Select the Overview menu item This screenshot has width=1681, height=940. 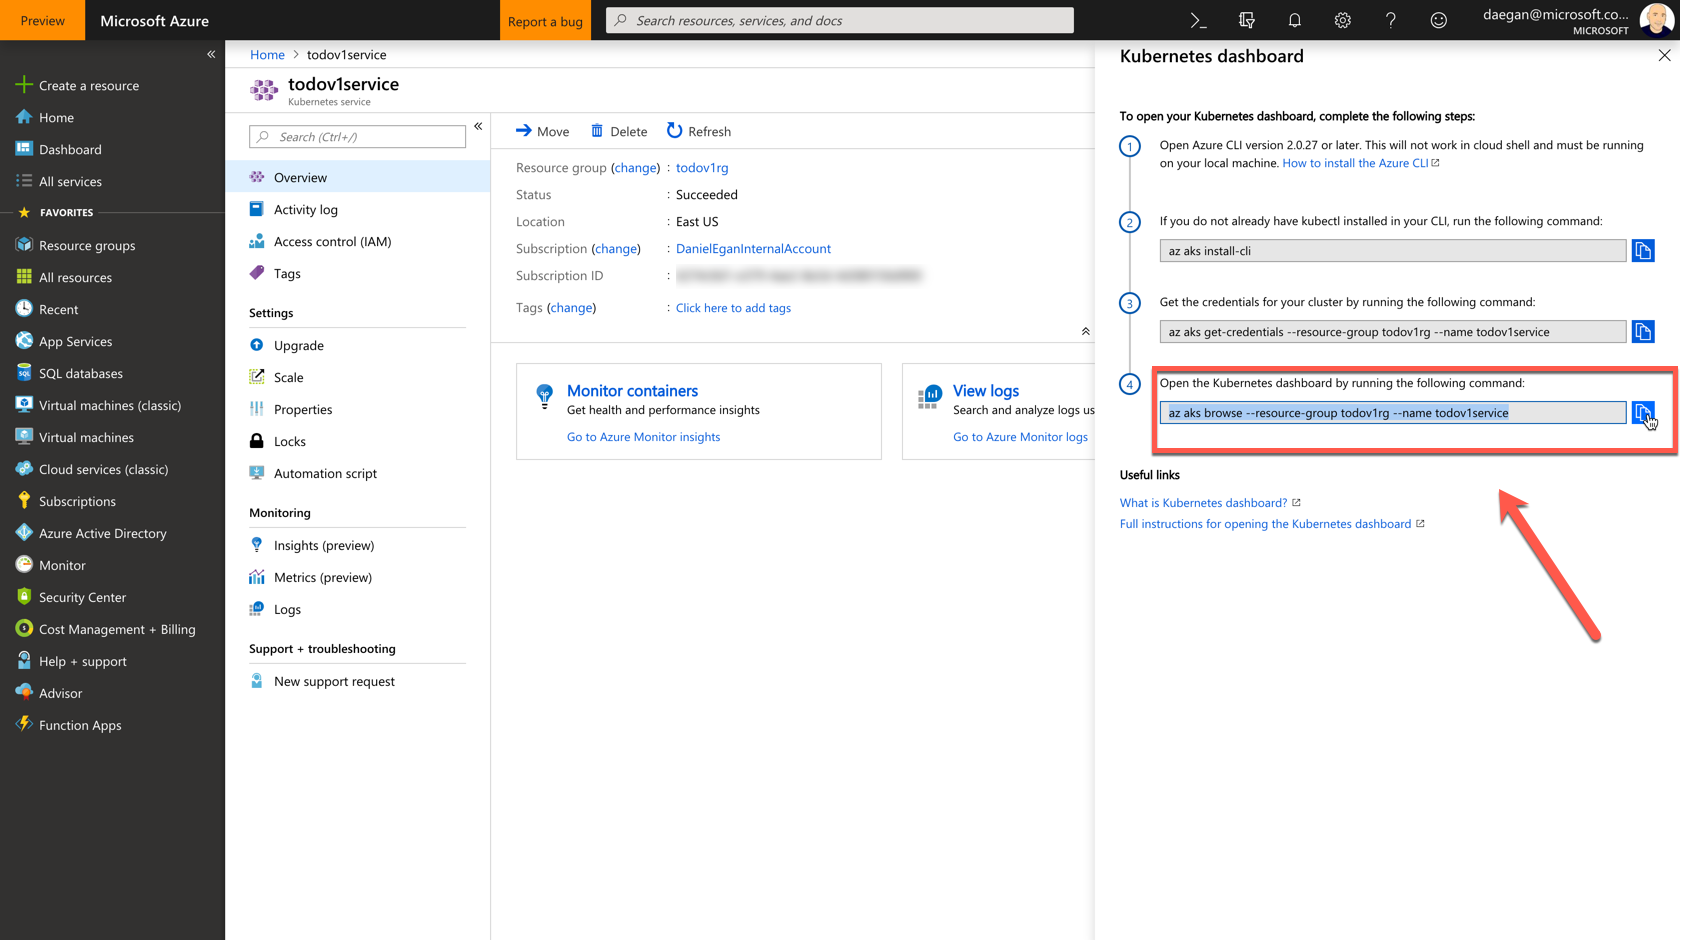[358, 177]
